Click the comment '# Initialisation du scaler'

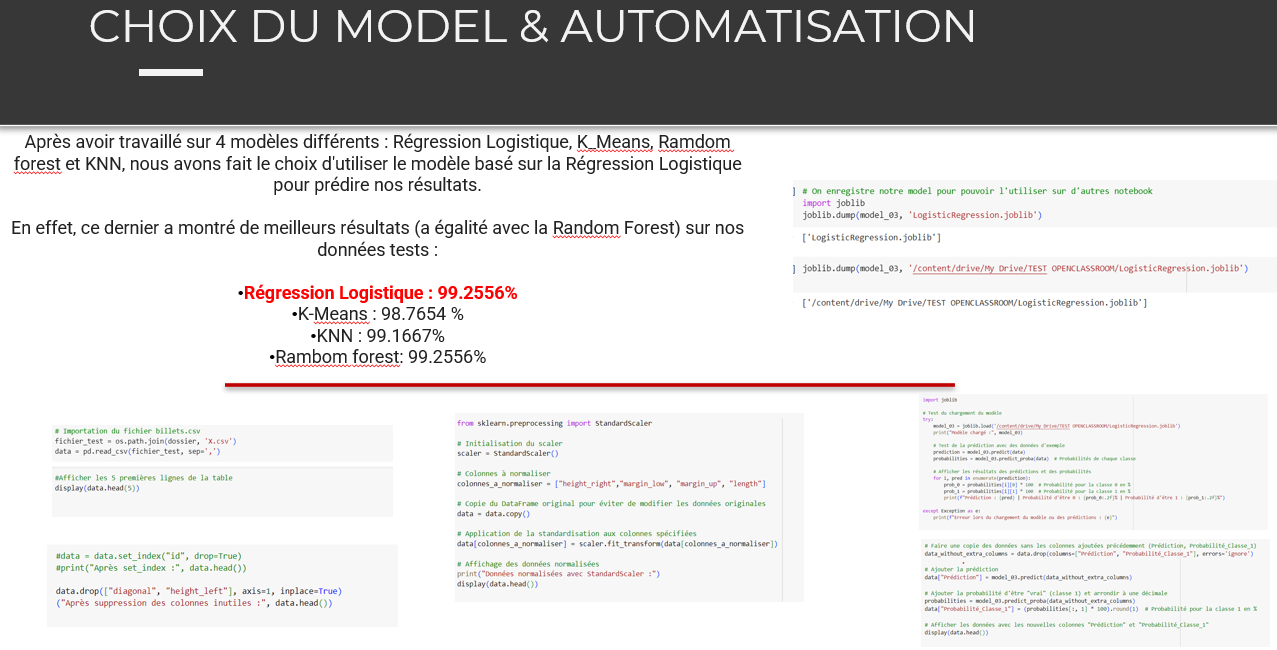(x=509, y=443)
